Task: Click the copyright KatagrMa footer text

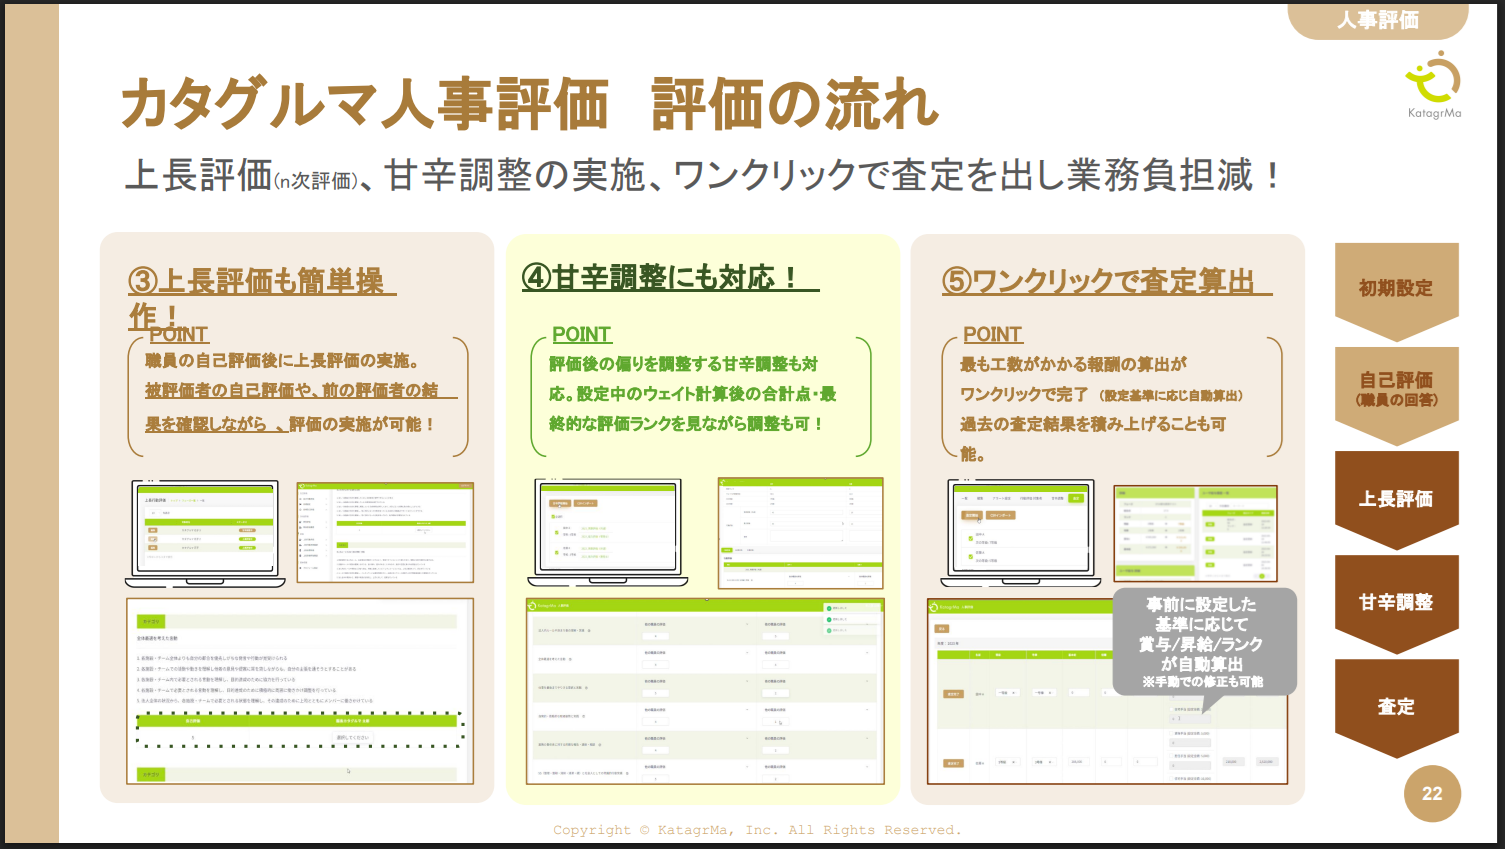Action: tap(757, 830)
